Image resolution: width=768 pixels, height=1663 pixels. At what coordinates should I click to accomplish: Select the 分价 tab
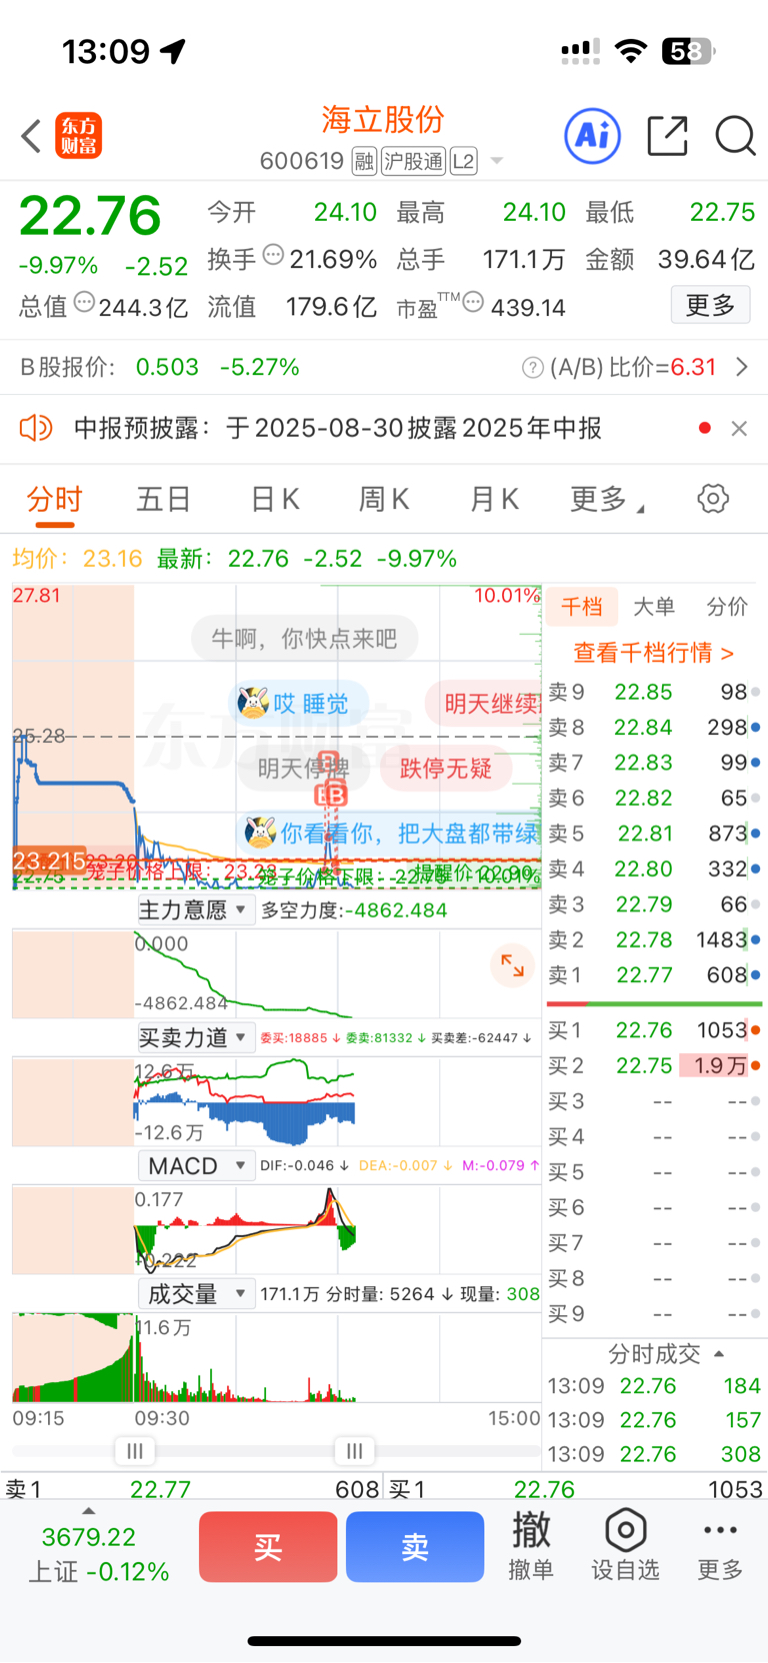(727, 606)
